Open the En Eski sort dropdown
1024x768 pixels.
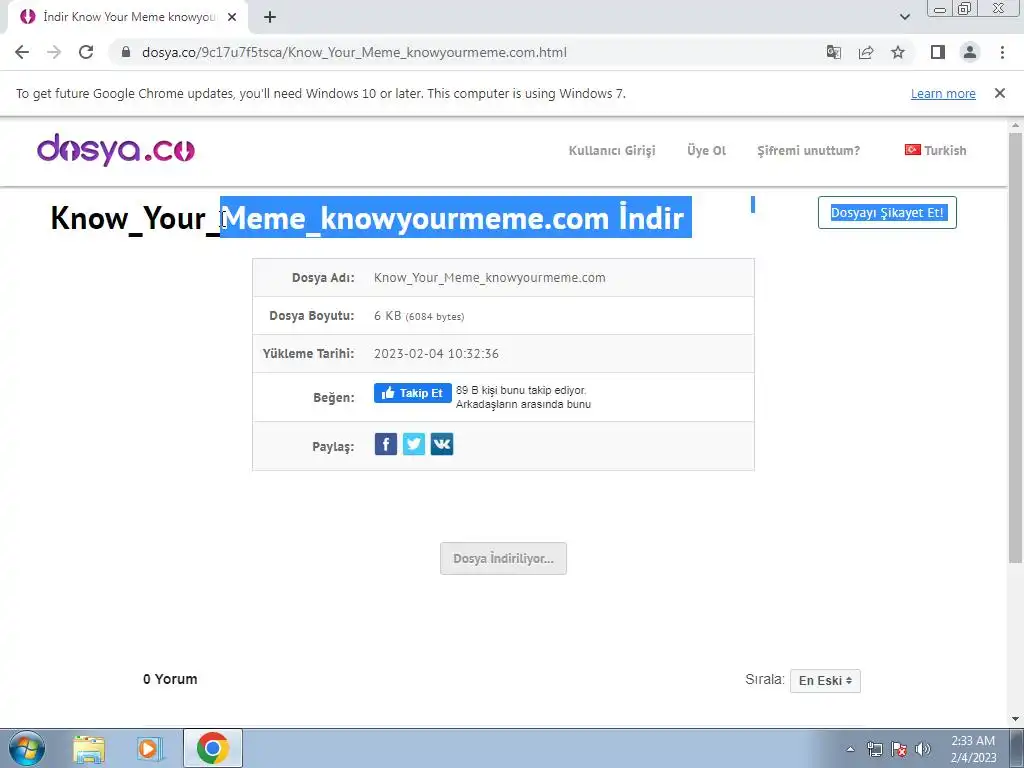pyautogui.click(x=825, y=680)
